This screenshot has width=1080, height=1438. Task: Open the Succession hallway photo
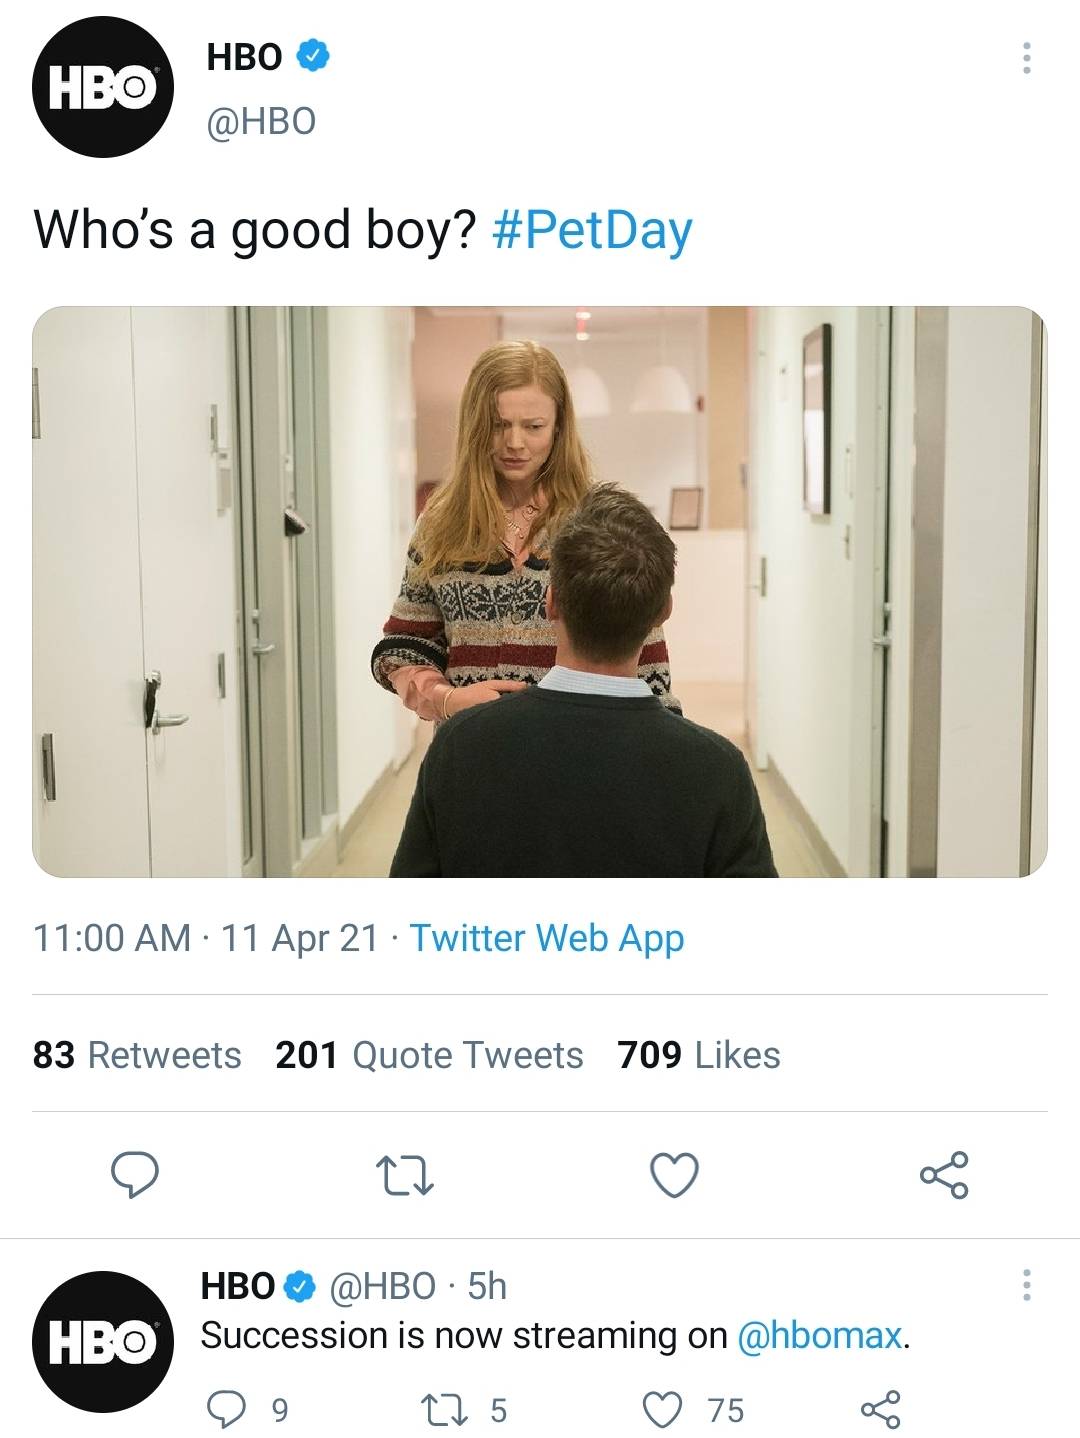540,595
